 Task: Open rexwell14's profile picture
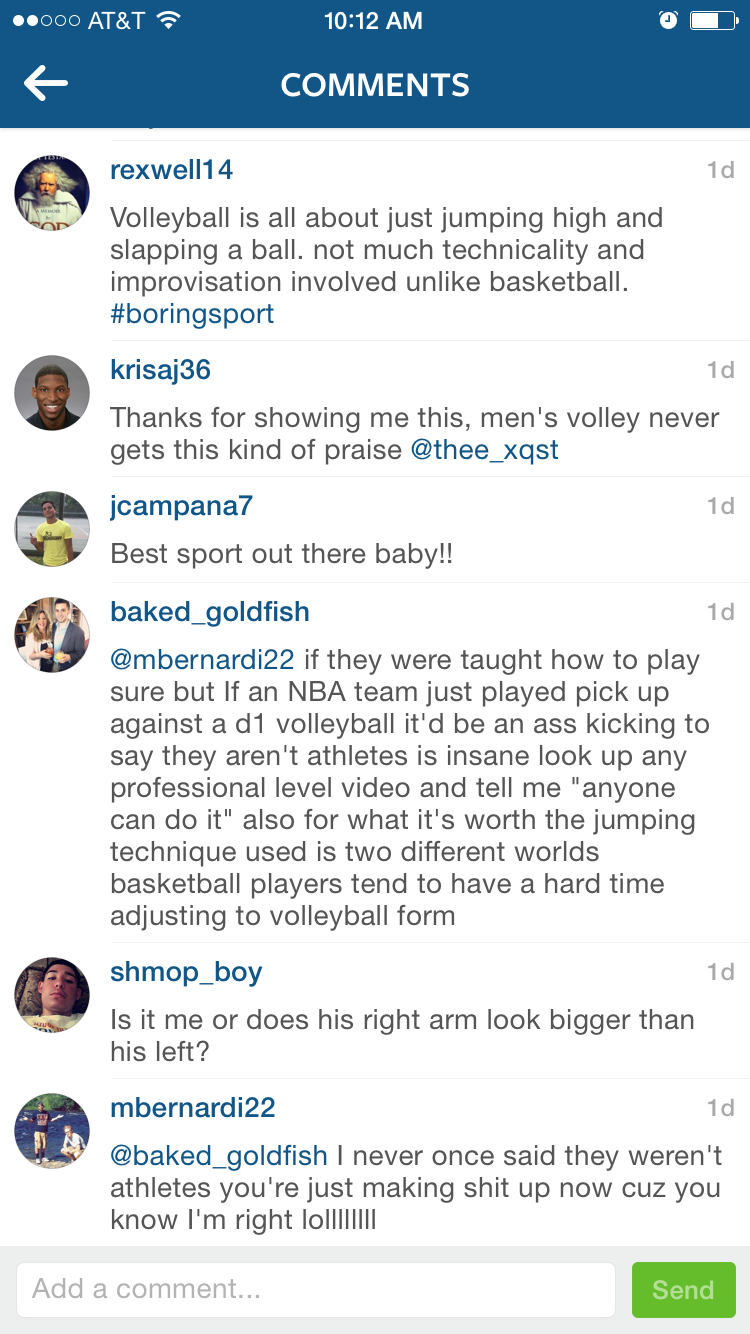tap(52, 193)
